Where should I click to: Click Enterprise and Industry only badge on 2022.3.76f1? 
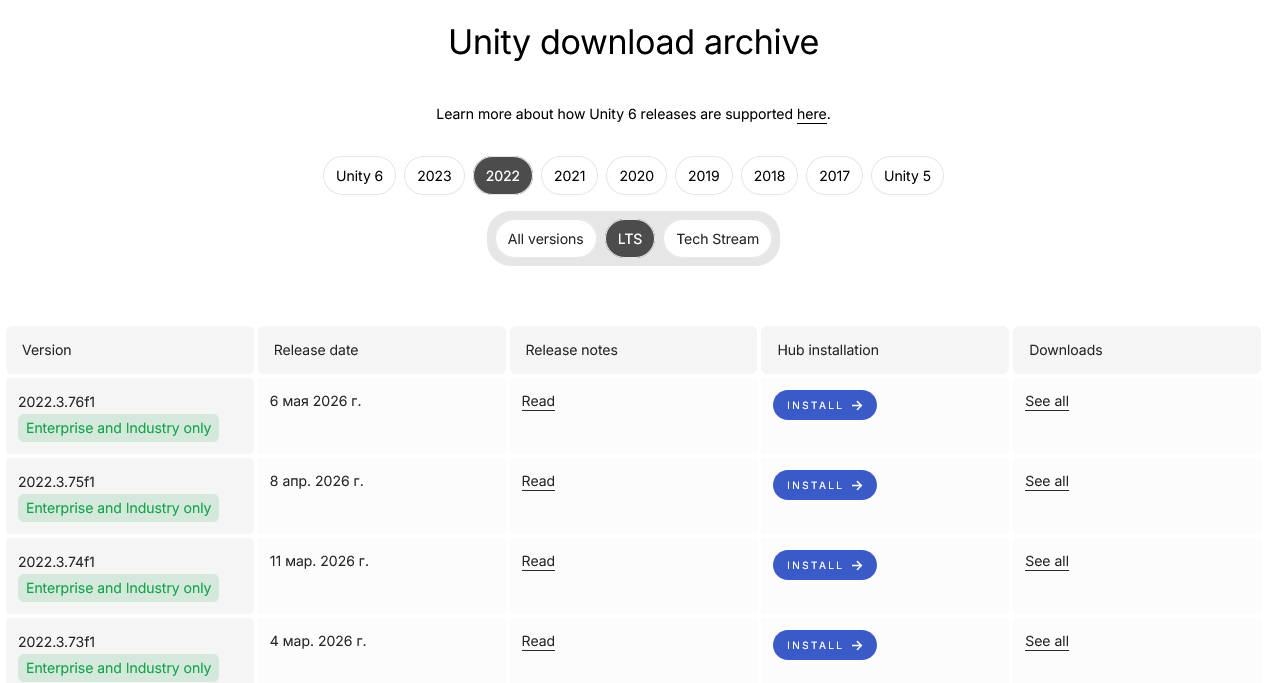coord(118,428)
